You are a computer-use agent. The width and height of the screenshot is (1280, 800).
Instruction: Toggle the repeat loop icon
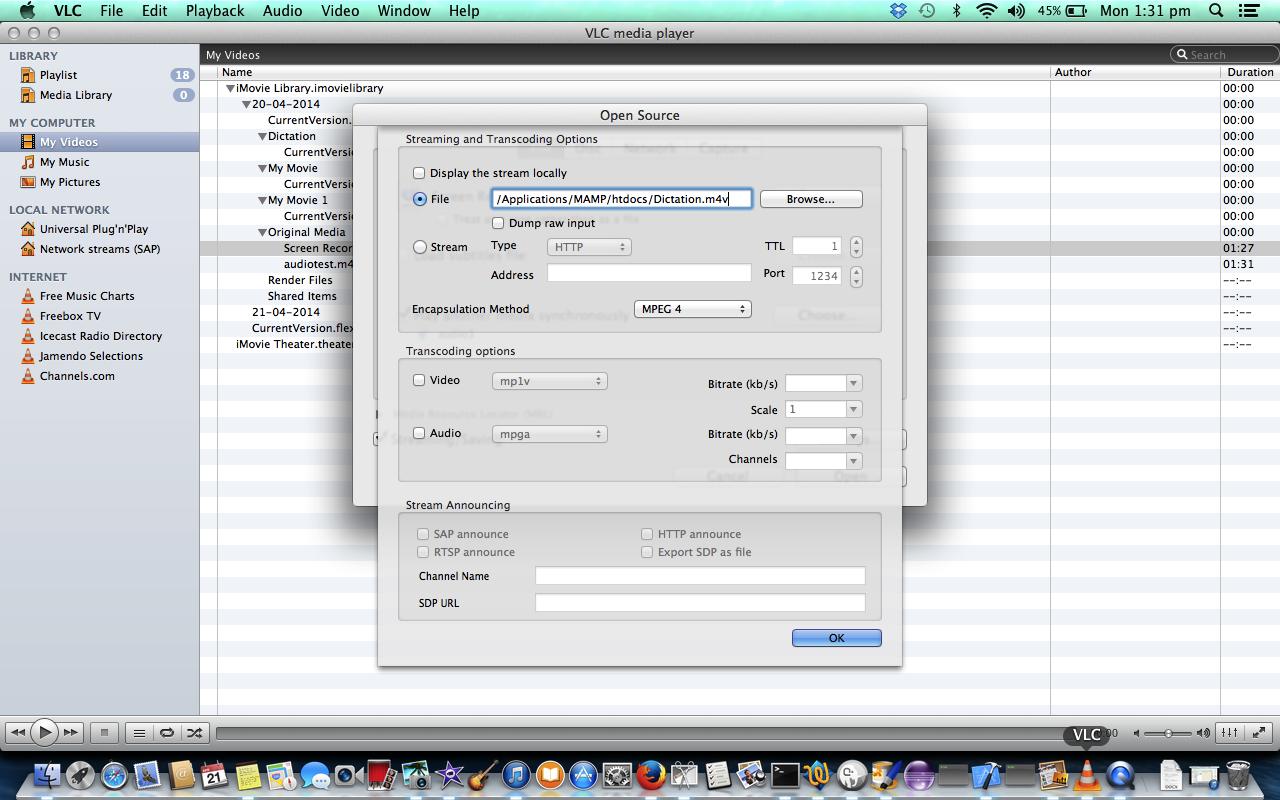point(167,732)
